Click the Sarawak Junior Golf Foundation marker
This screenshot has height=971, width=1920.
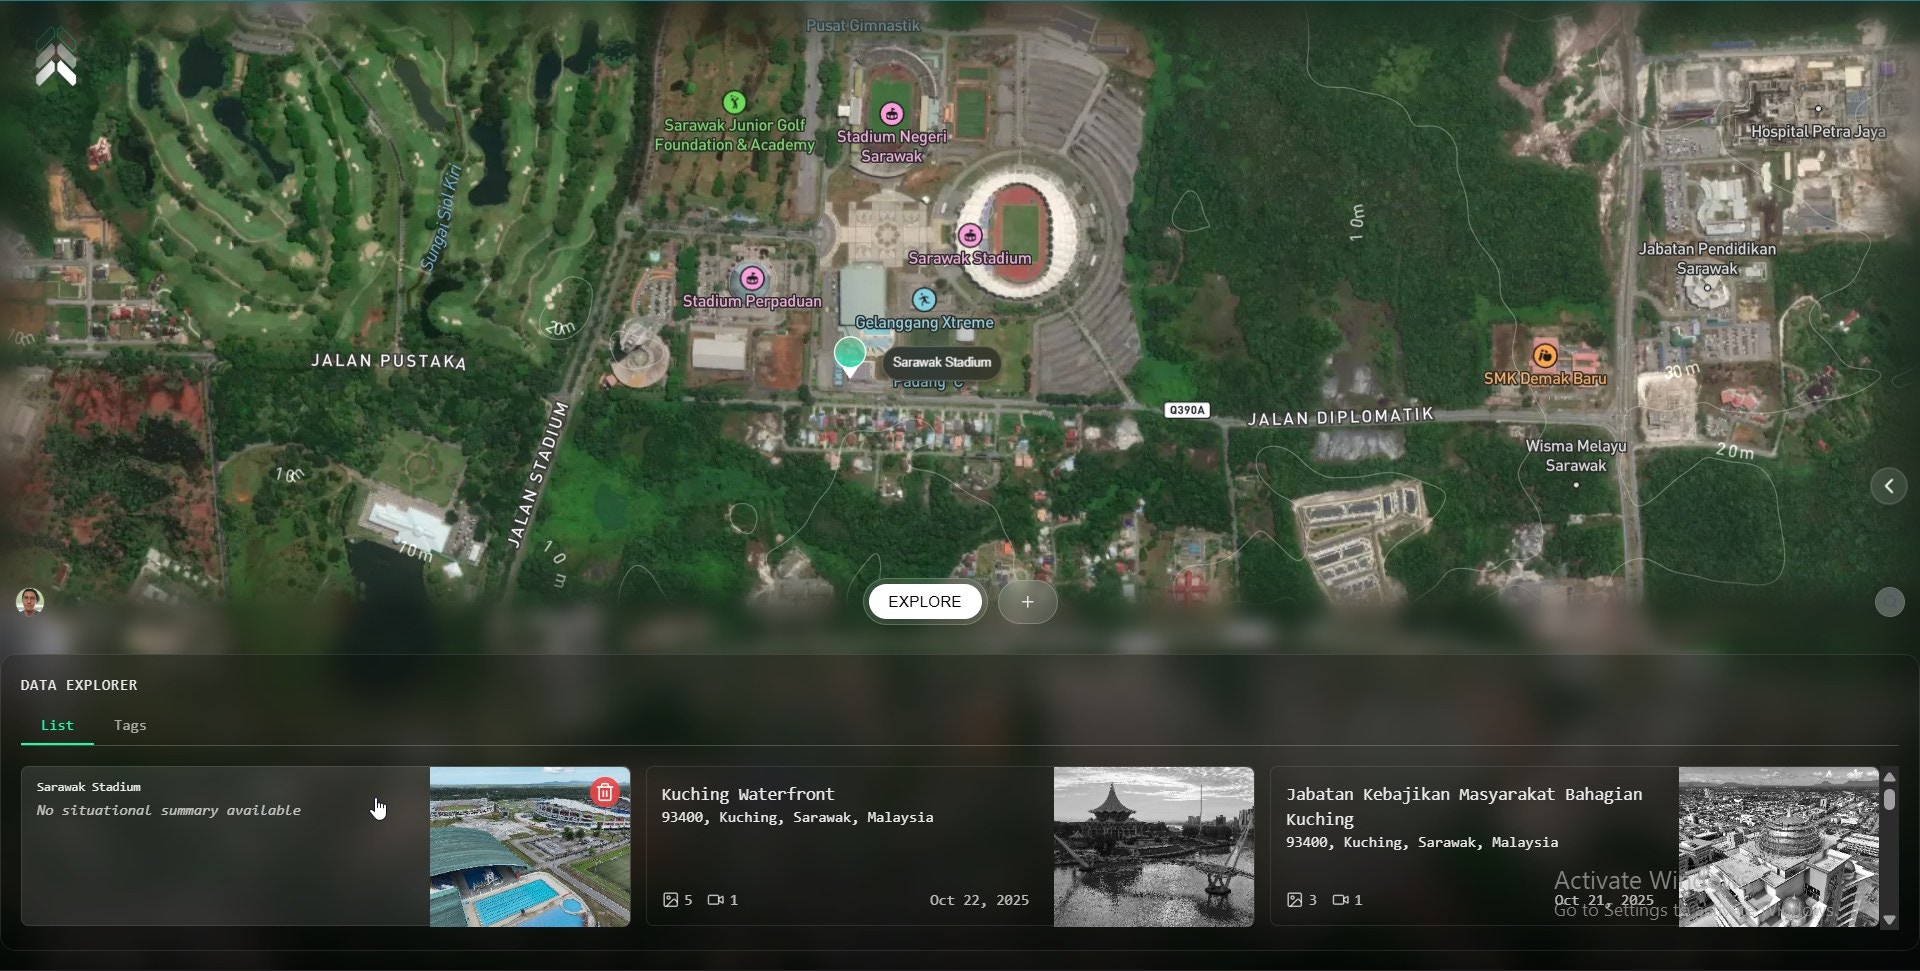point(733,100)
